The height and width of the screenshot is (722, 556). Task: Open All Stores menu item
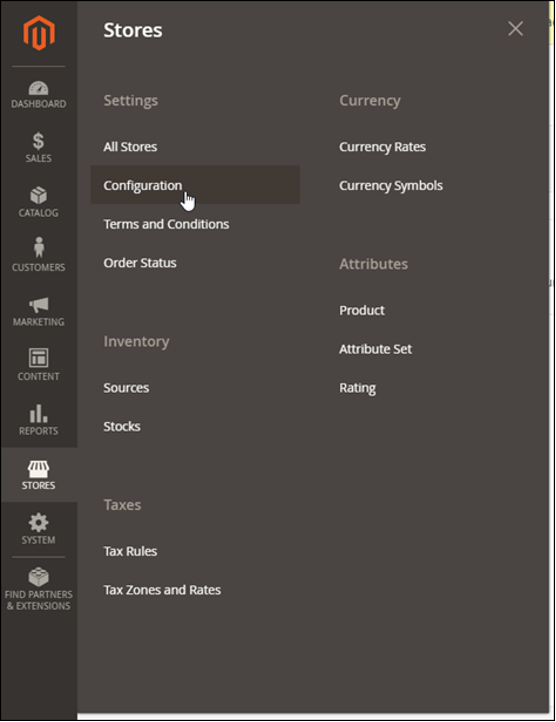click(x=130, y=146)
